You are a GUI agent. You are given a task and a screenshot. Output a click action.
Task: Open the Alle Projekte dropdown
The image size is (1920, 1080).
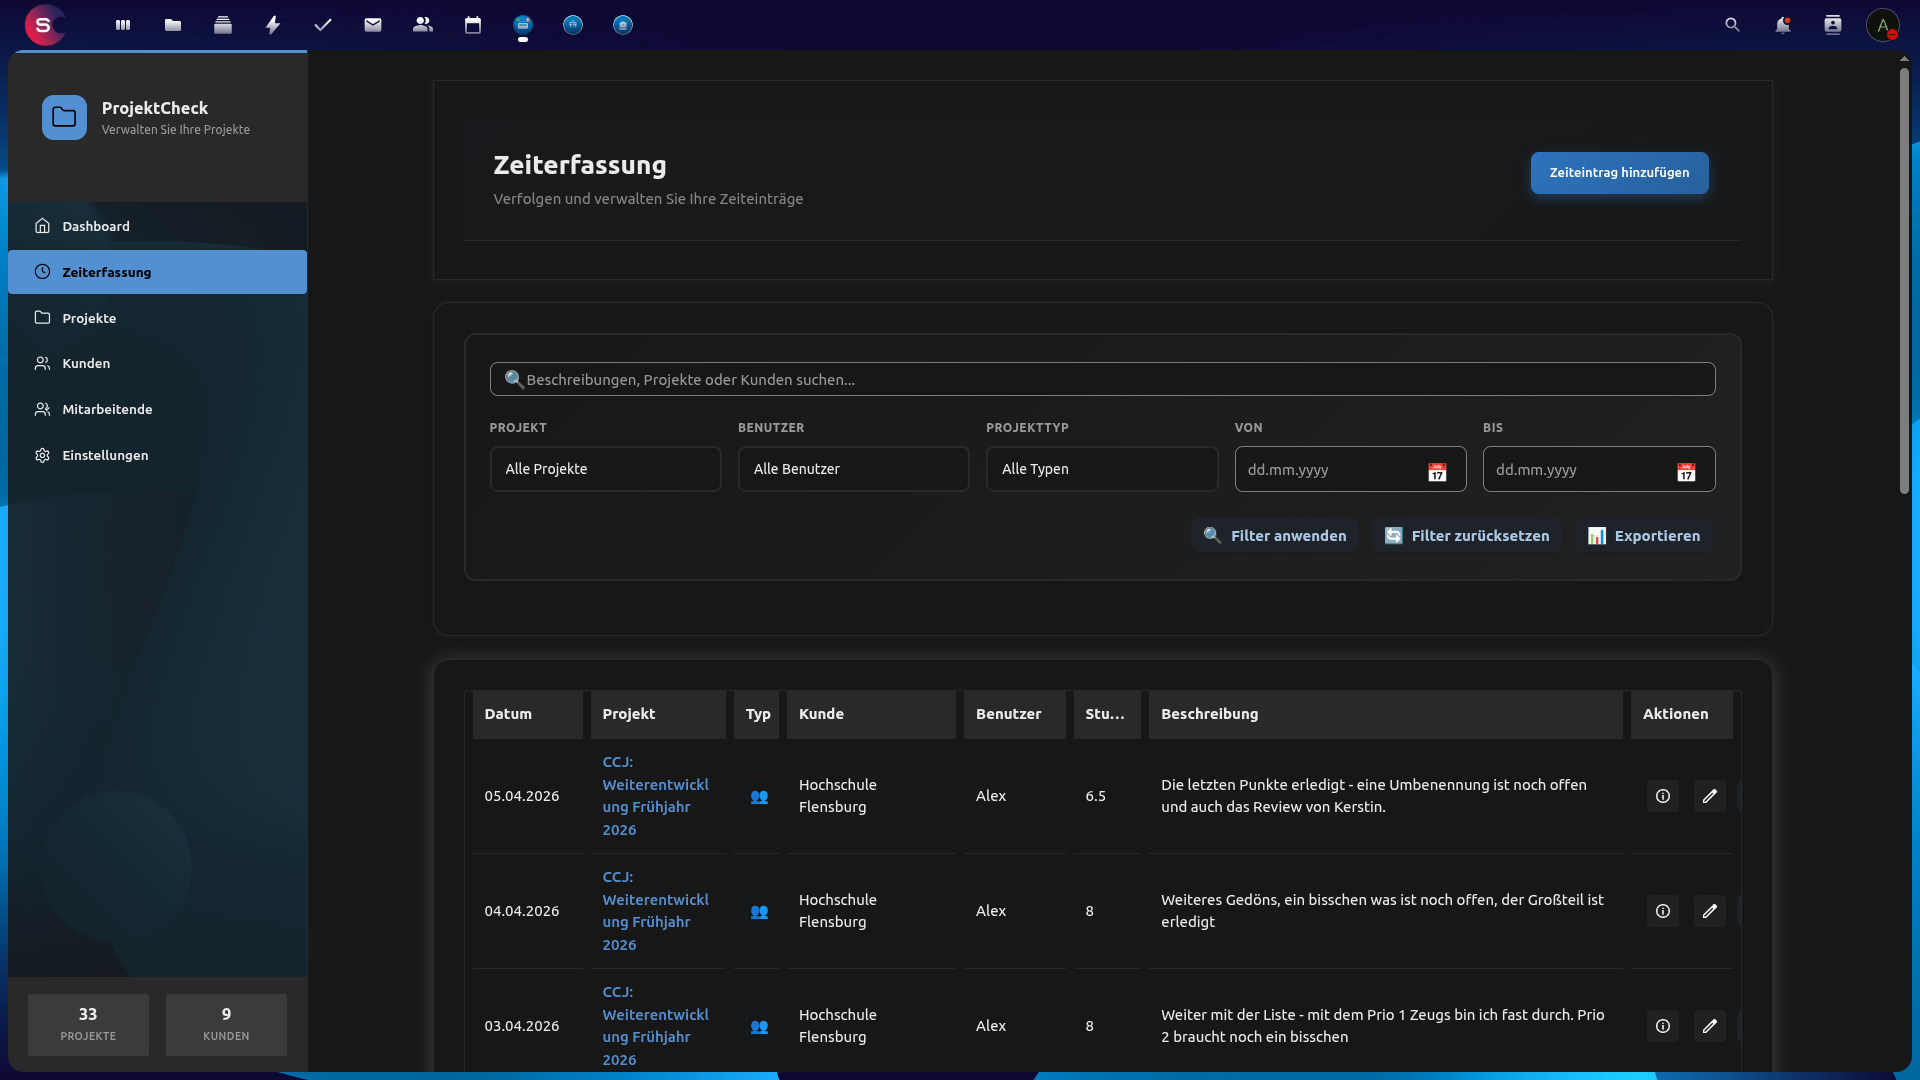pos(605,469)
